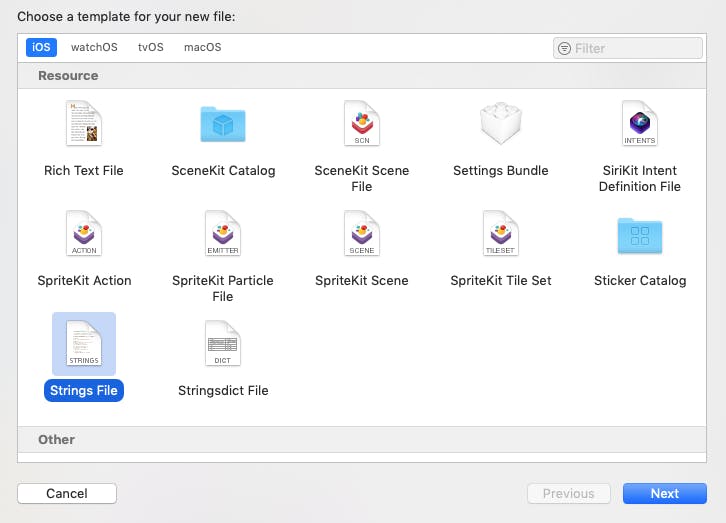Pick the Sticker Catalog folder icon
This screenshot has width=726, height=523.
pyautogui.click(x=639, y=236)
